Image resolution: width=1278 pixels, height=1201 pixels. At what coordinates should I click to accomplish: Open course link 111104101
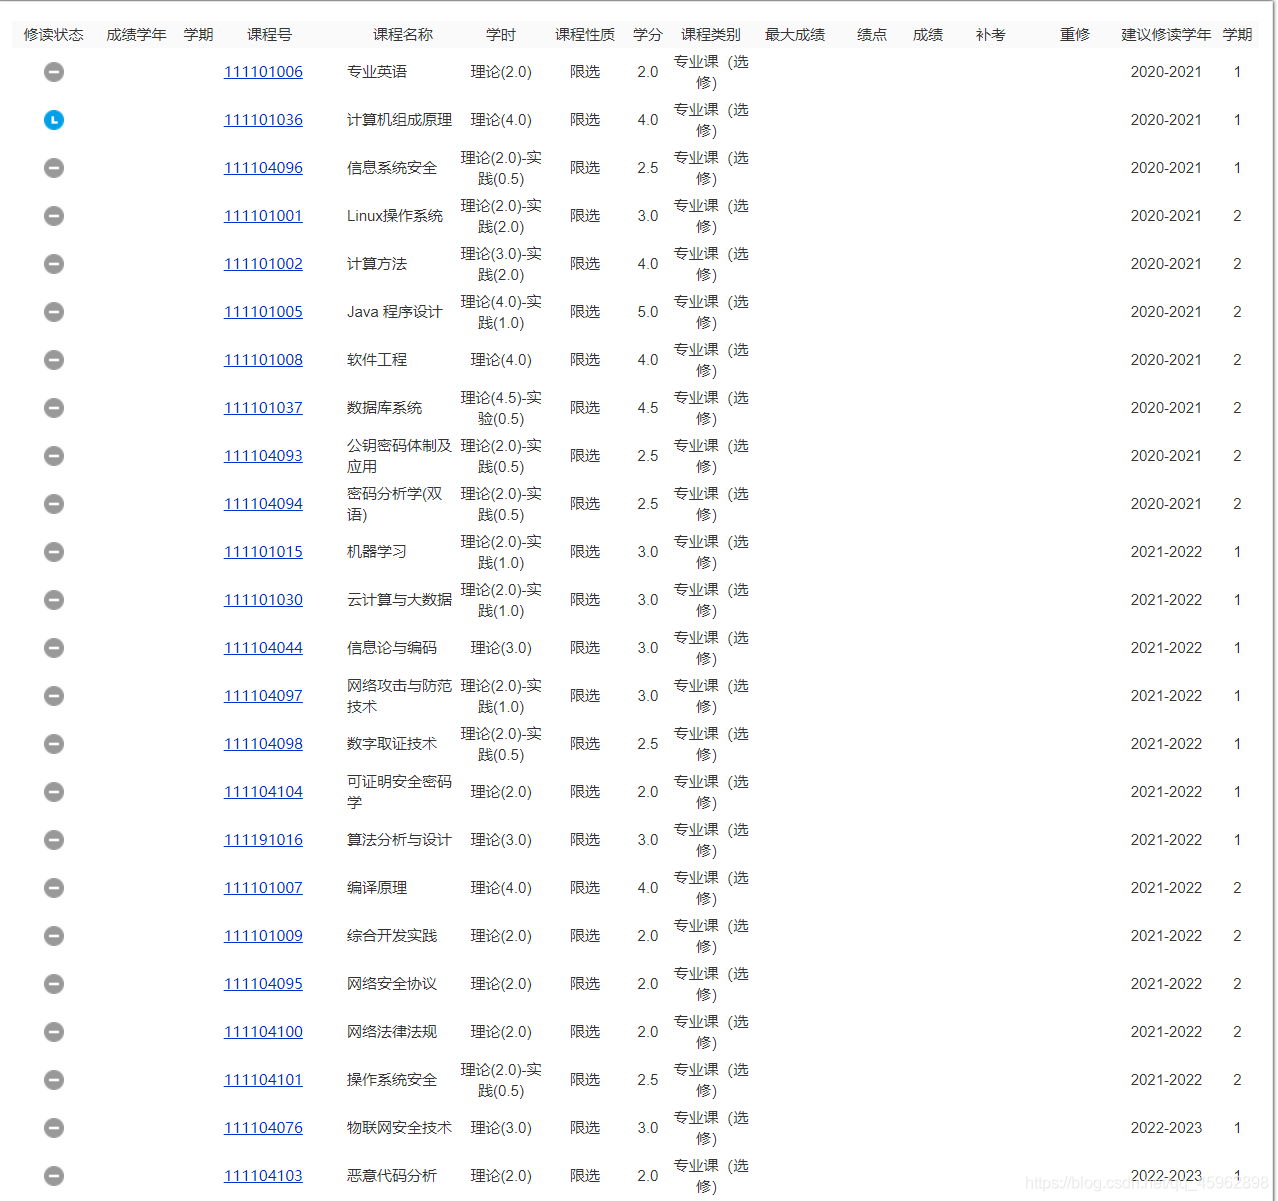click(263, 1080)
